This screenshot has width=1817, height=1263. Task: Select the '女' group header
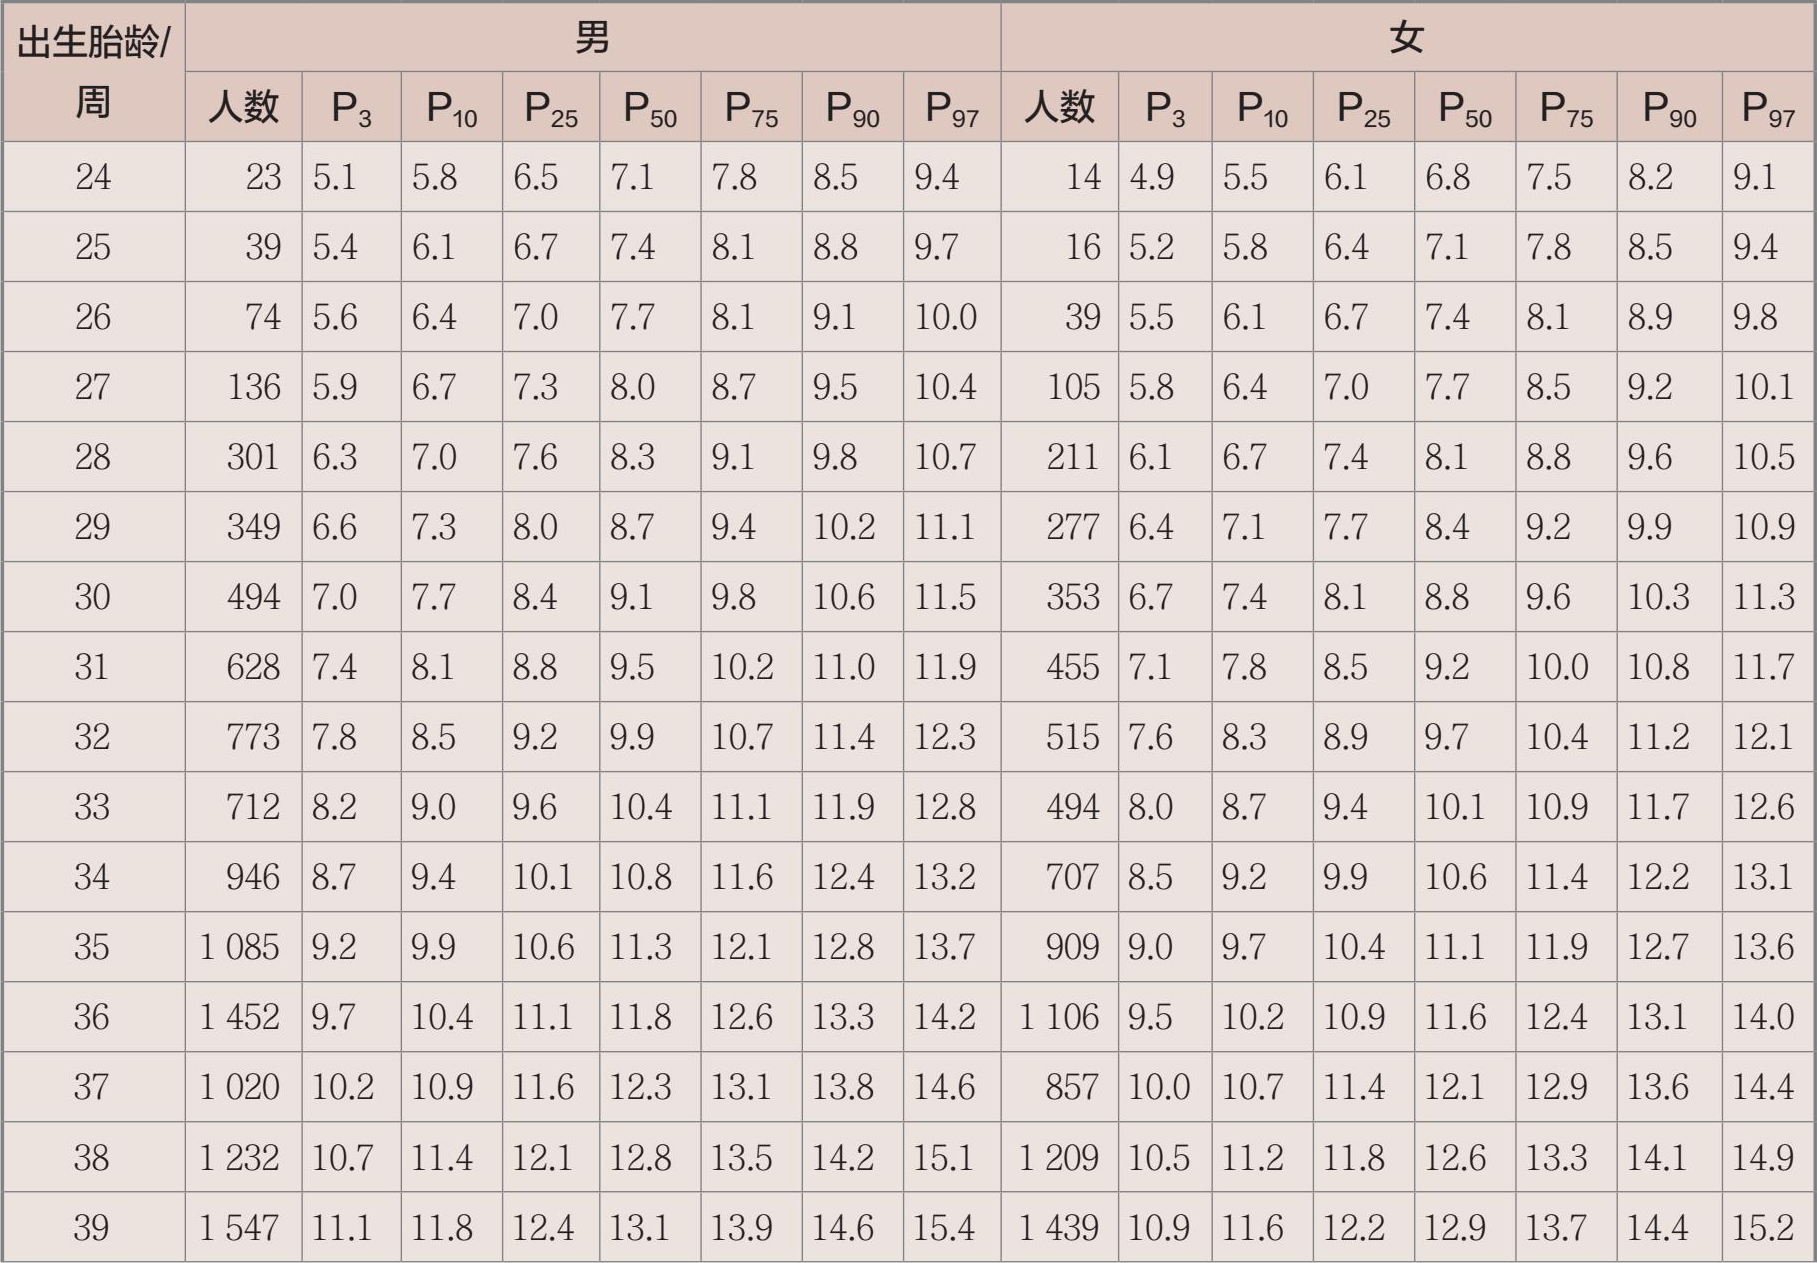coord(1407,37)
